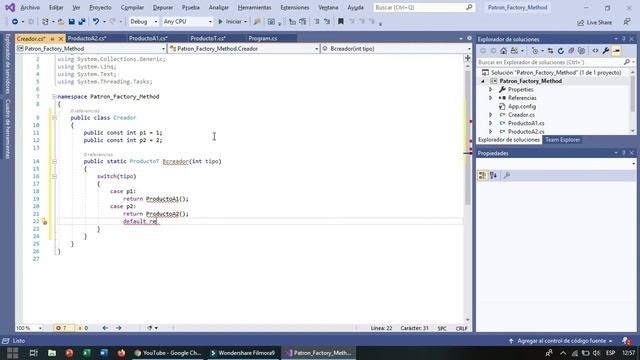Expand the Referencias node in Solution Explorer
The image size is (640, 360).
click(491, 98)
